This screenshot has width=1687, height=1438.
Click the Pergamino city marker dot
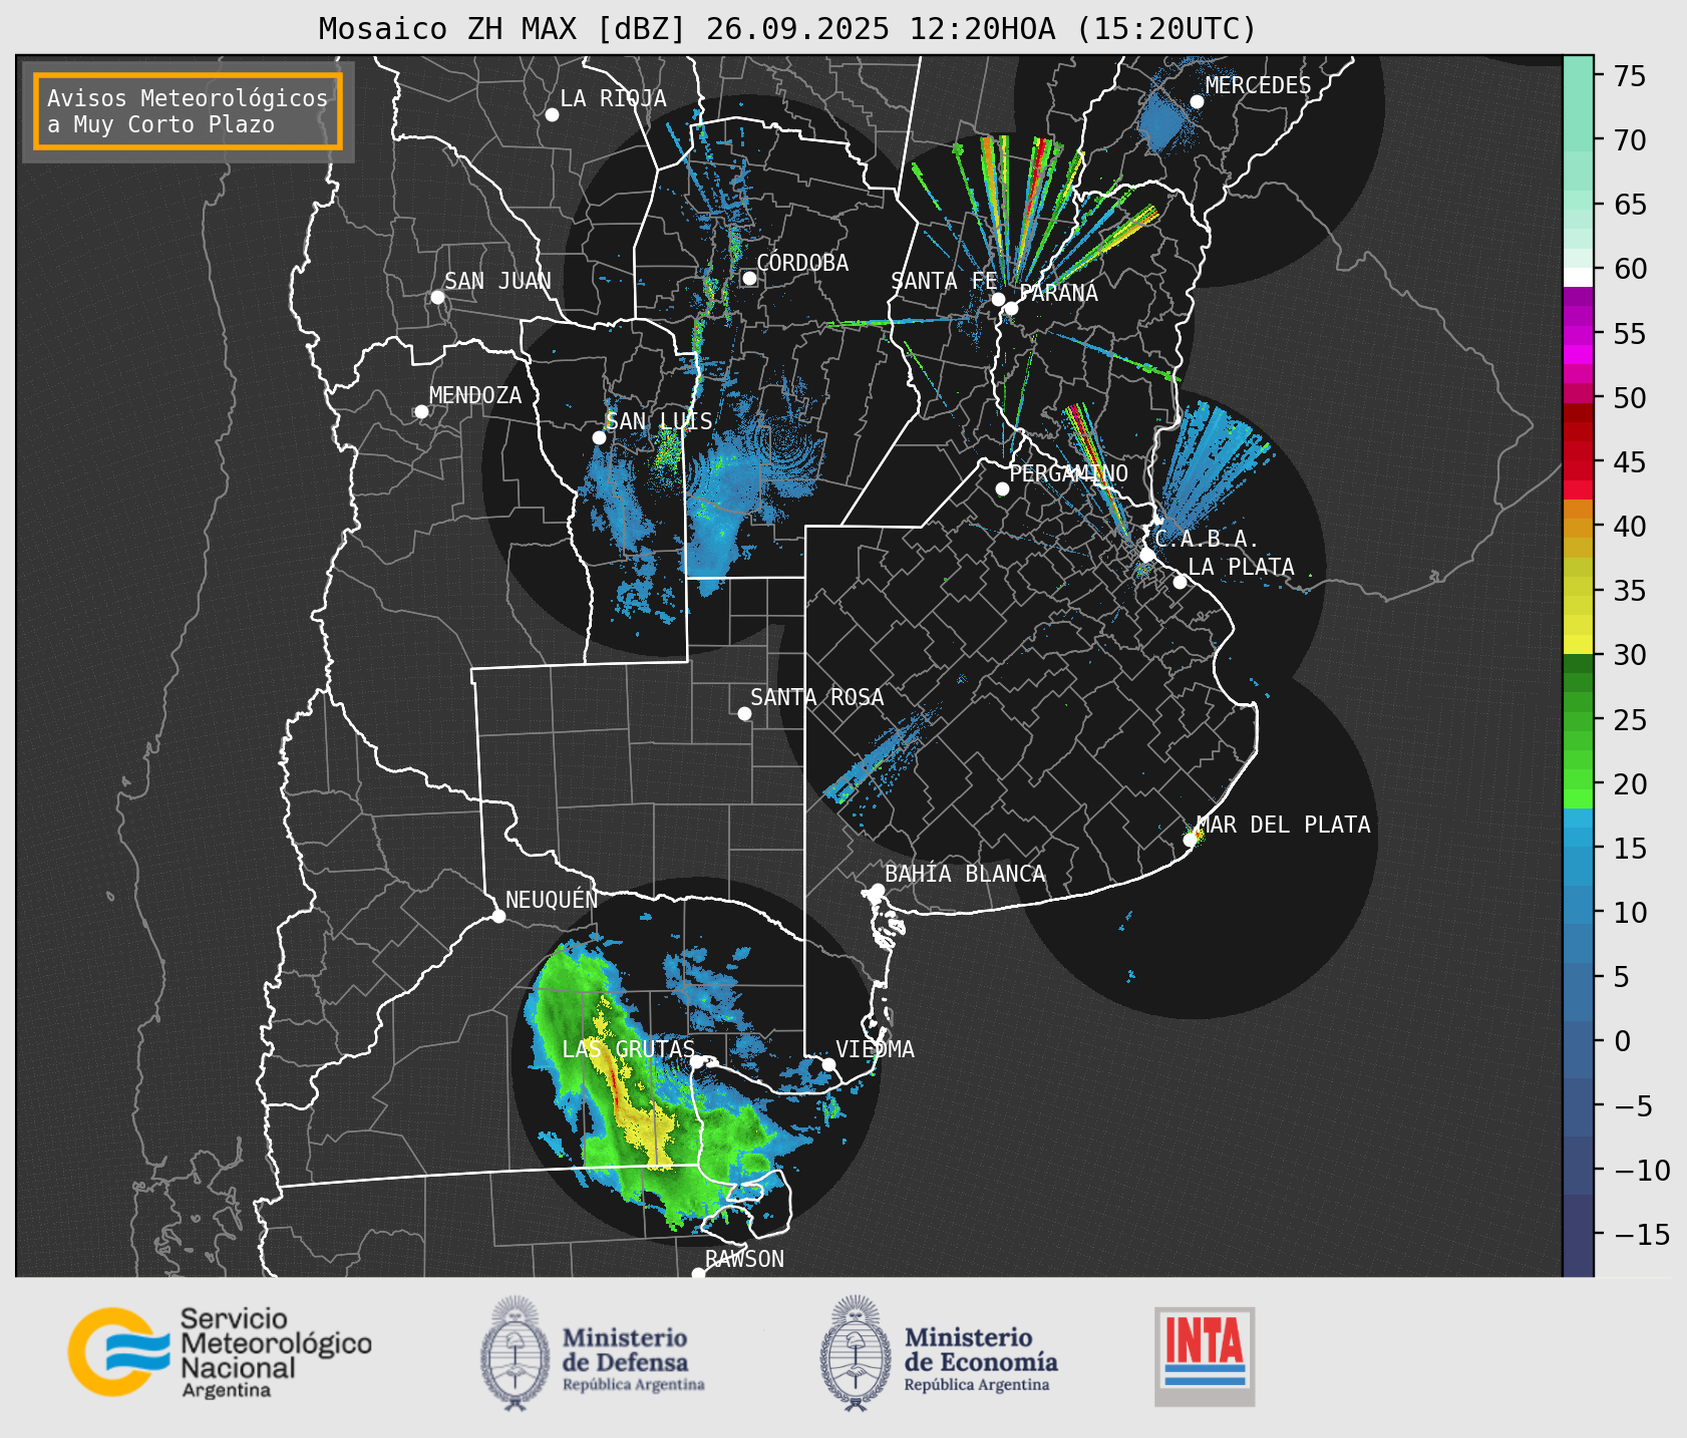click(1002, 489)
